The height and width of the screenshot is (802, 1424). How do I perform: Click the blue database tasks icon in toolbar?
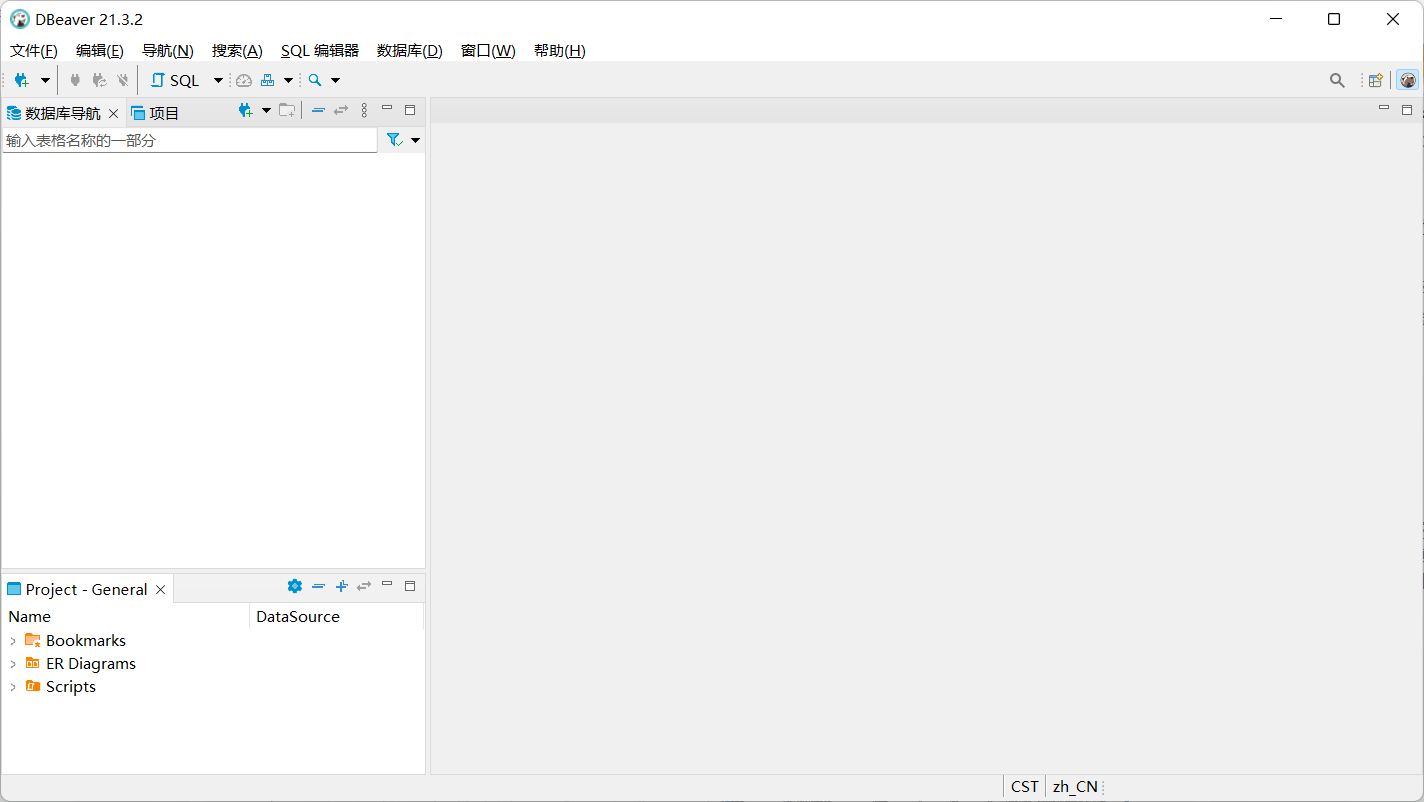268,80
